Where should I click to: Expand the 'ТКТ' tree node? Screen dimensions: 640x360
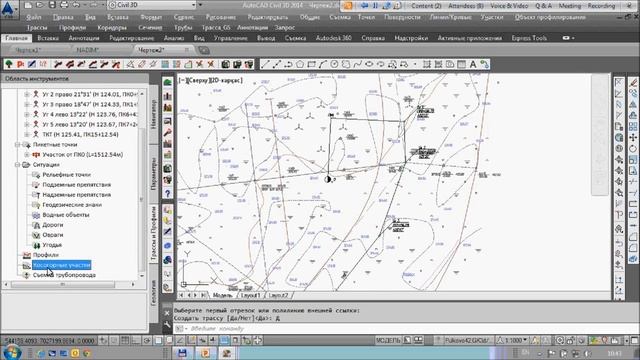27,134
